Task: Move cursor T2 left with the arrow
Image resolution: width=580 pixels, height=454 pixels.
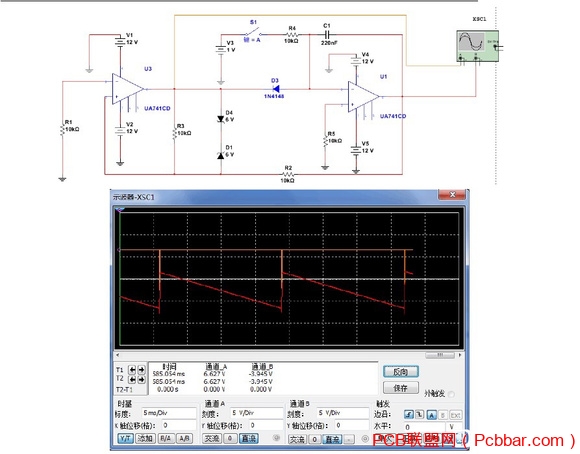Action: tap(132, 379)
